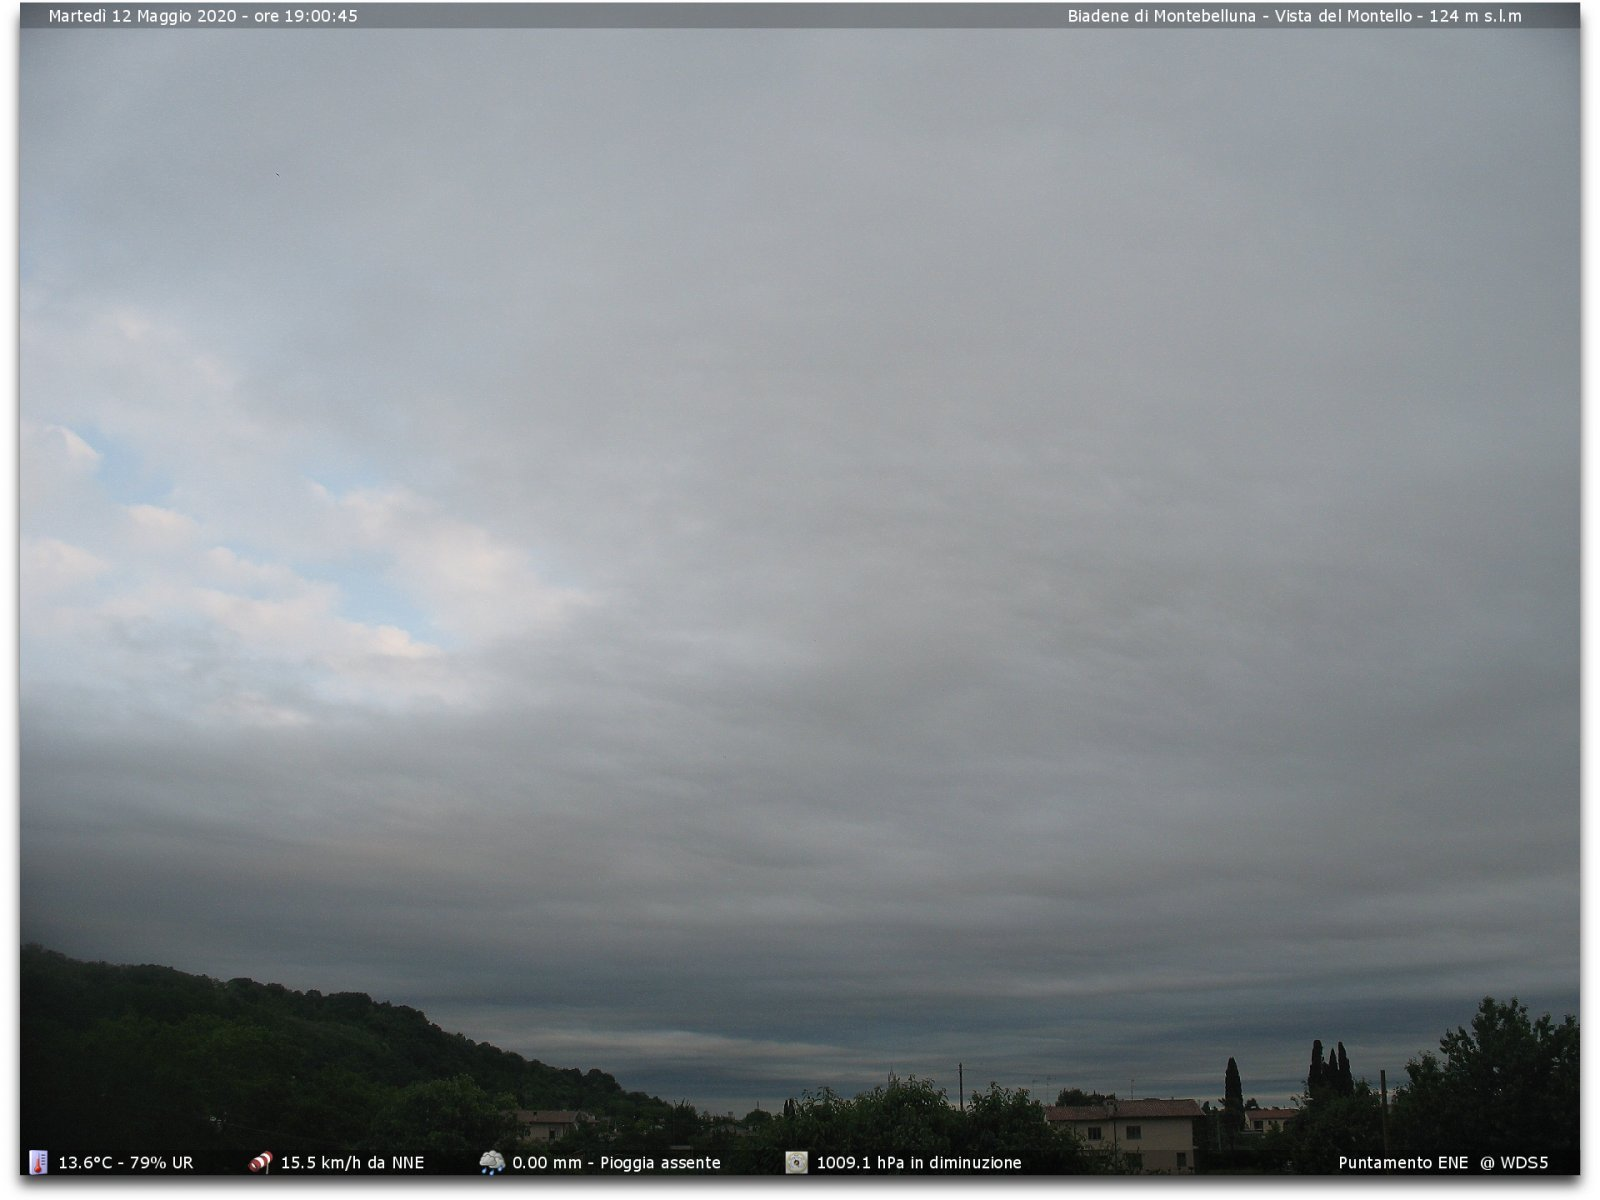Click the barometer pressure icon
The height and width of the screenshot is (1200, 1600).
click(796, 1162)
